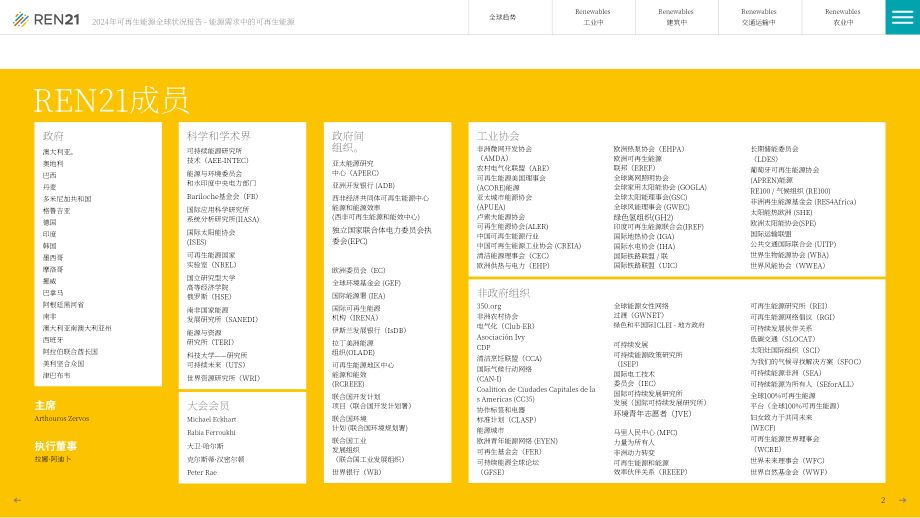Click 国际水电协会 (IHA) entry
Image resolution: width=920 pixels, height=518 pixels.
pyautogui.click(x=644, y=246)
